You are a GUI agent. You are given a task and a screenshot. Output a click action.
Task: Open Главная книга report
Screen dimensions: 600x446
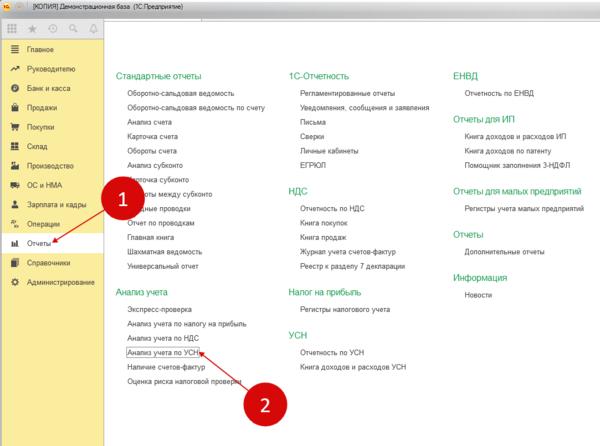(x=150, y=238)
